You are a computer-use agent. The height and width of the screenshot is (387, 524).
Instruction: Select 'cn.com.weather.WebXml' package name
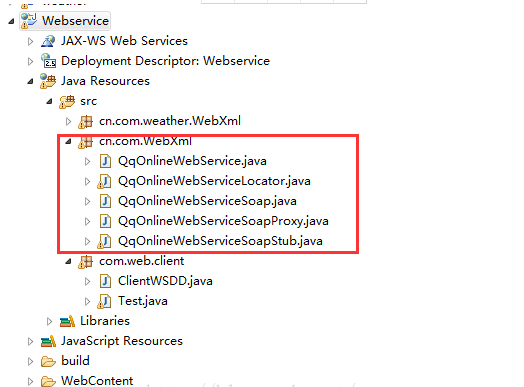[x=170, y=121]
